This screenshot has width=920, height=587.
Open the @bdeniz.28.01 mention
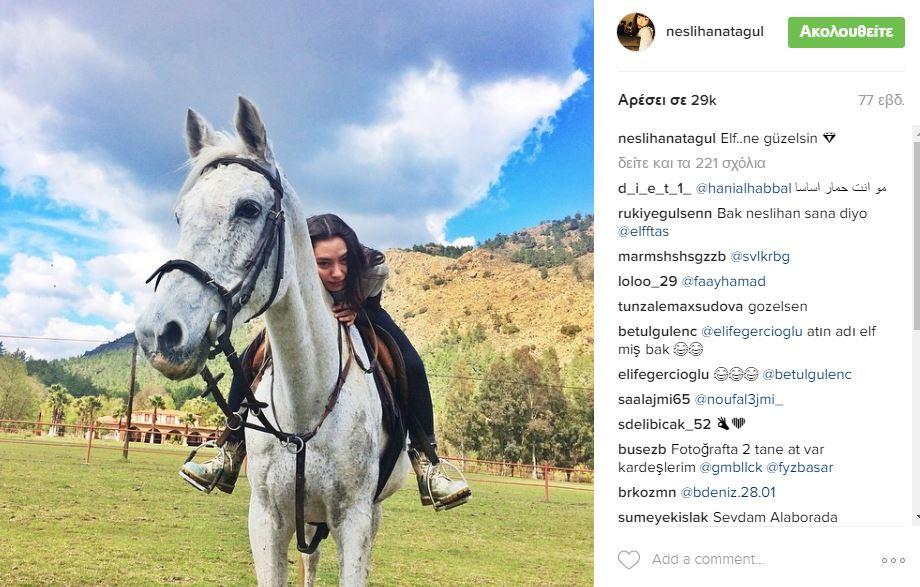(728, 492)
